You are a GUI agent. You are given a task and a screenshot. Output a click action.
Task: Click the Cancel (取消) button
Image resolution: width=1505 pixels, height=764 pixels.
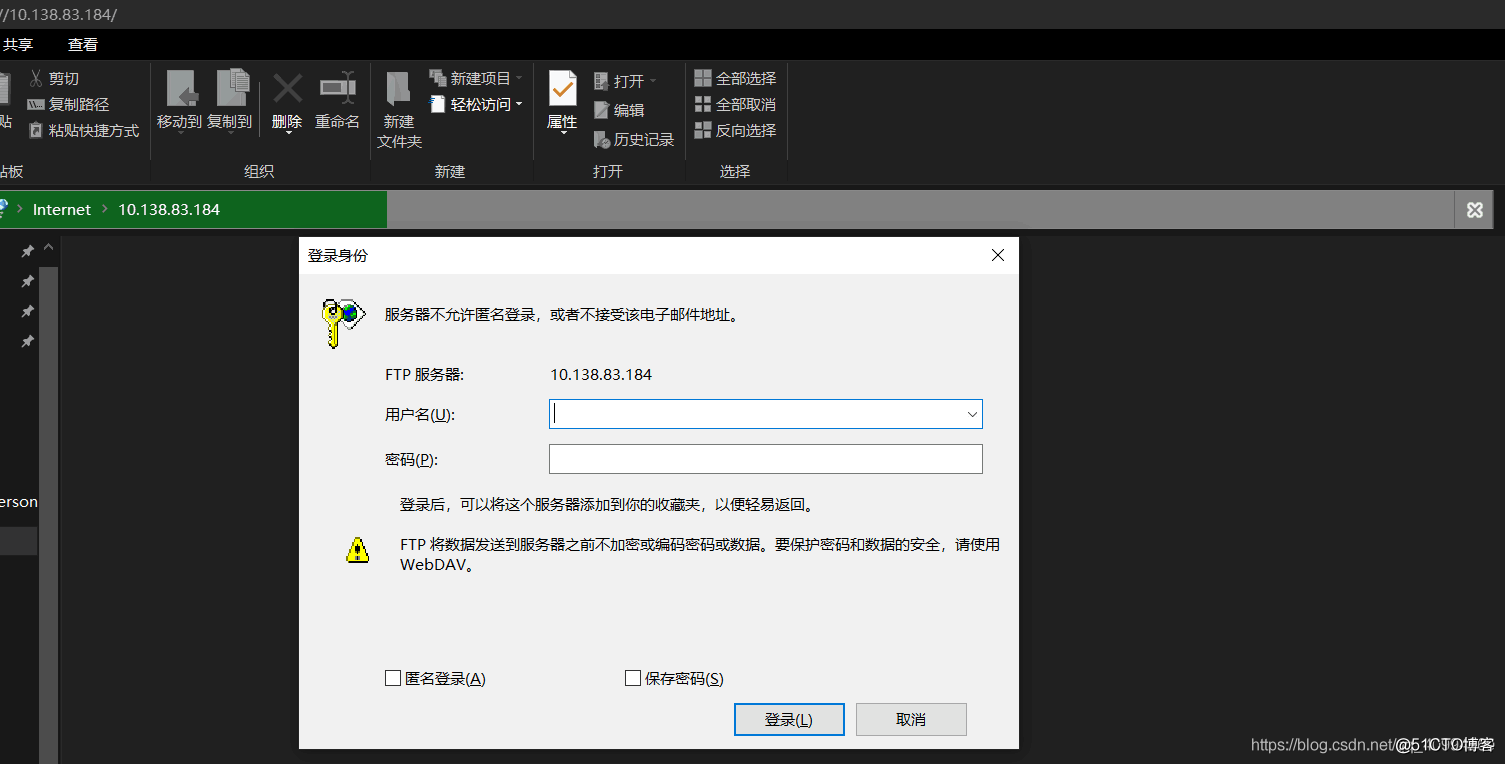pos(911,719)
